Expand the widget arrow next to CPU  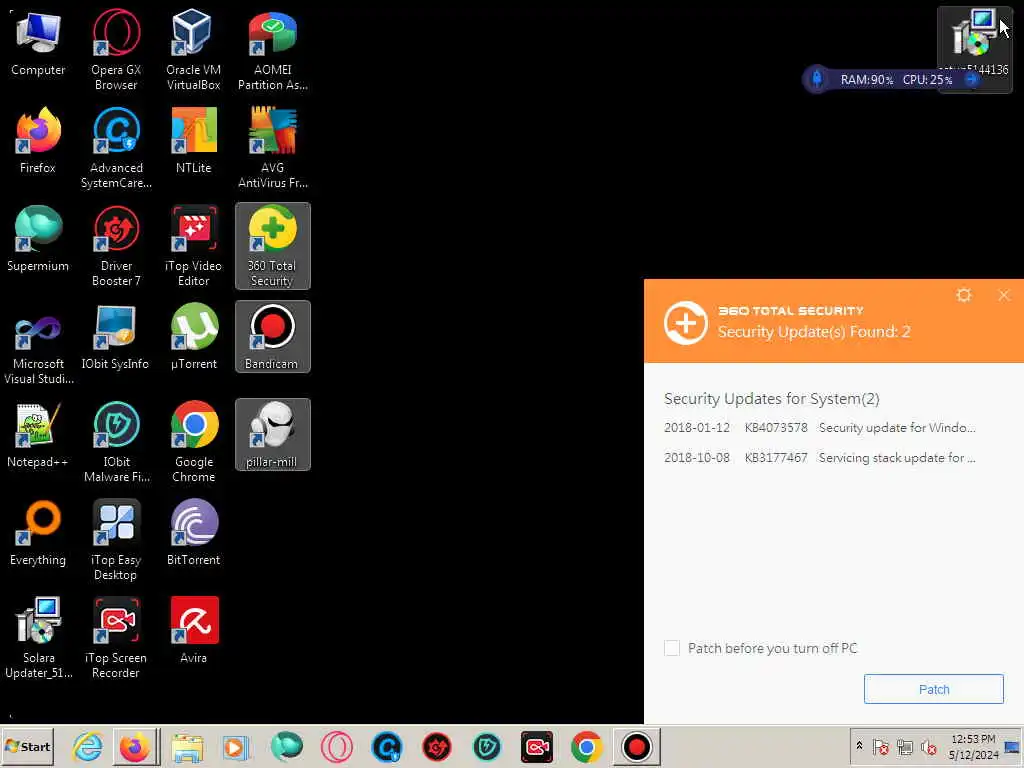pyautogui.click(x=971, y=80)
